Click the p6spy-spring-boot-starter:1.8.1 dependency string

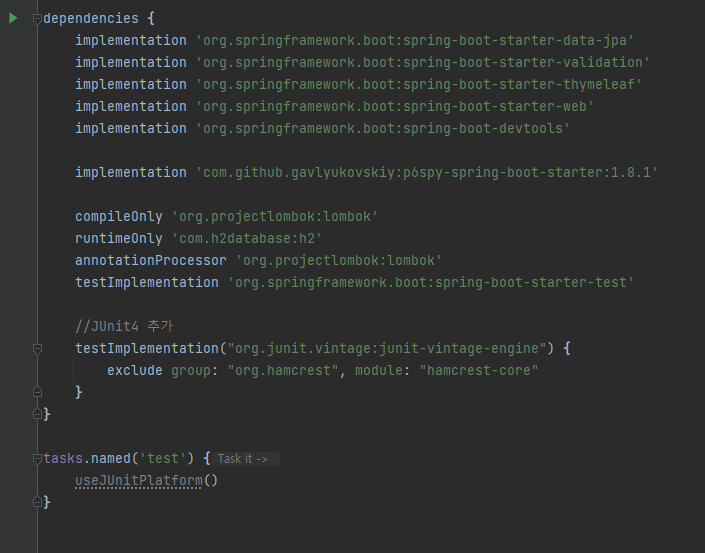(426, 172)
